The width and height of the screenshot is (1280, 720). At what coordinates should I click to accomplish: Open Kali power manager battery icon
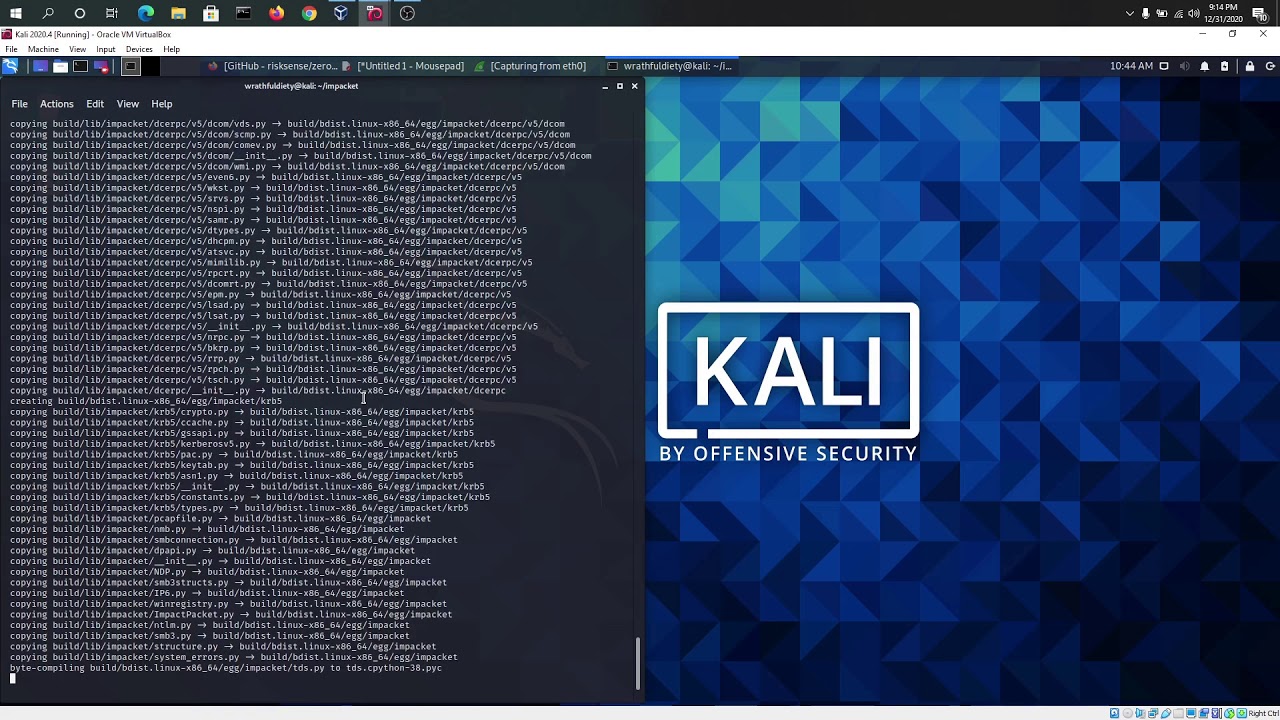pos(1224,66)
